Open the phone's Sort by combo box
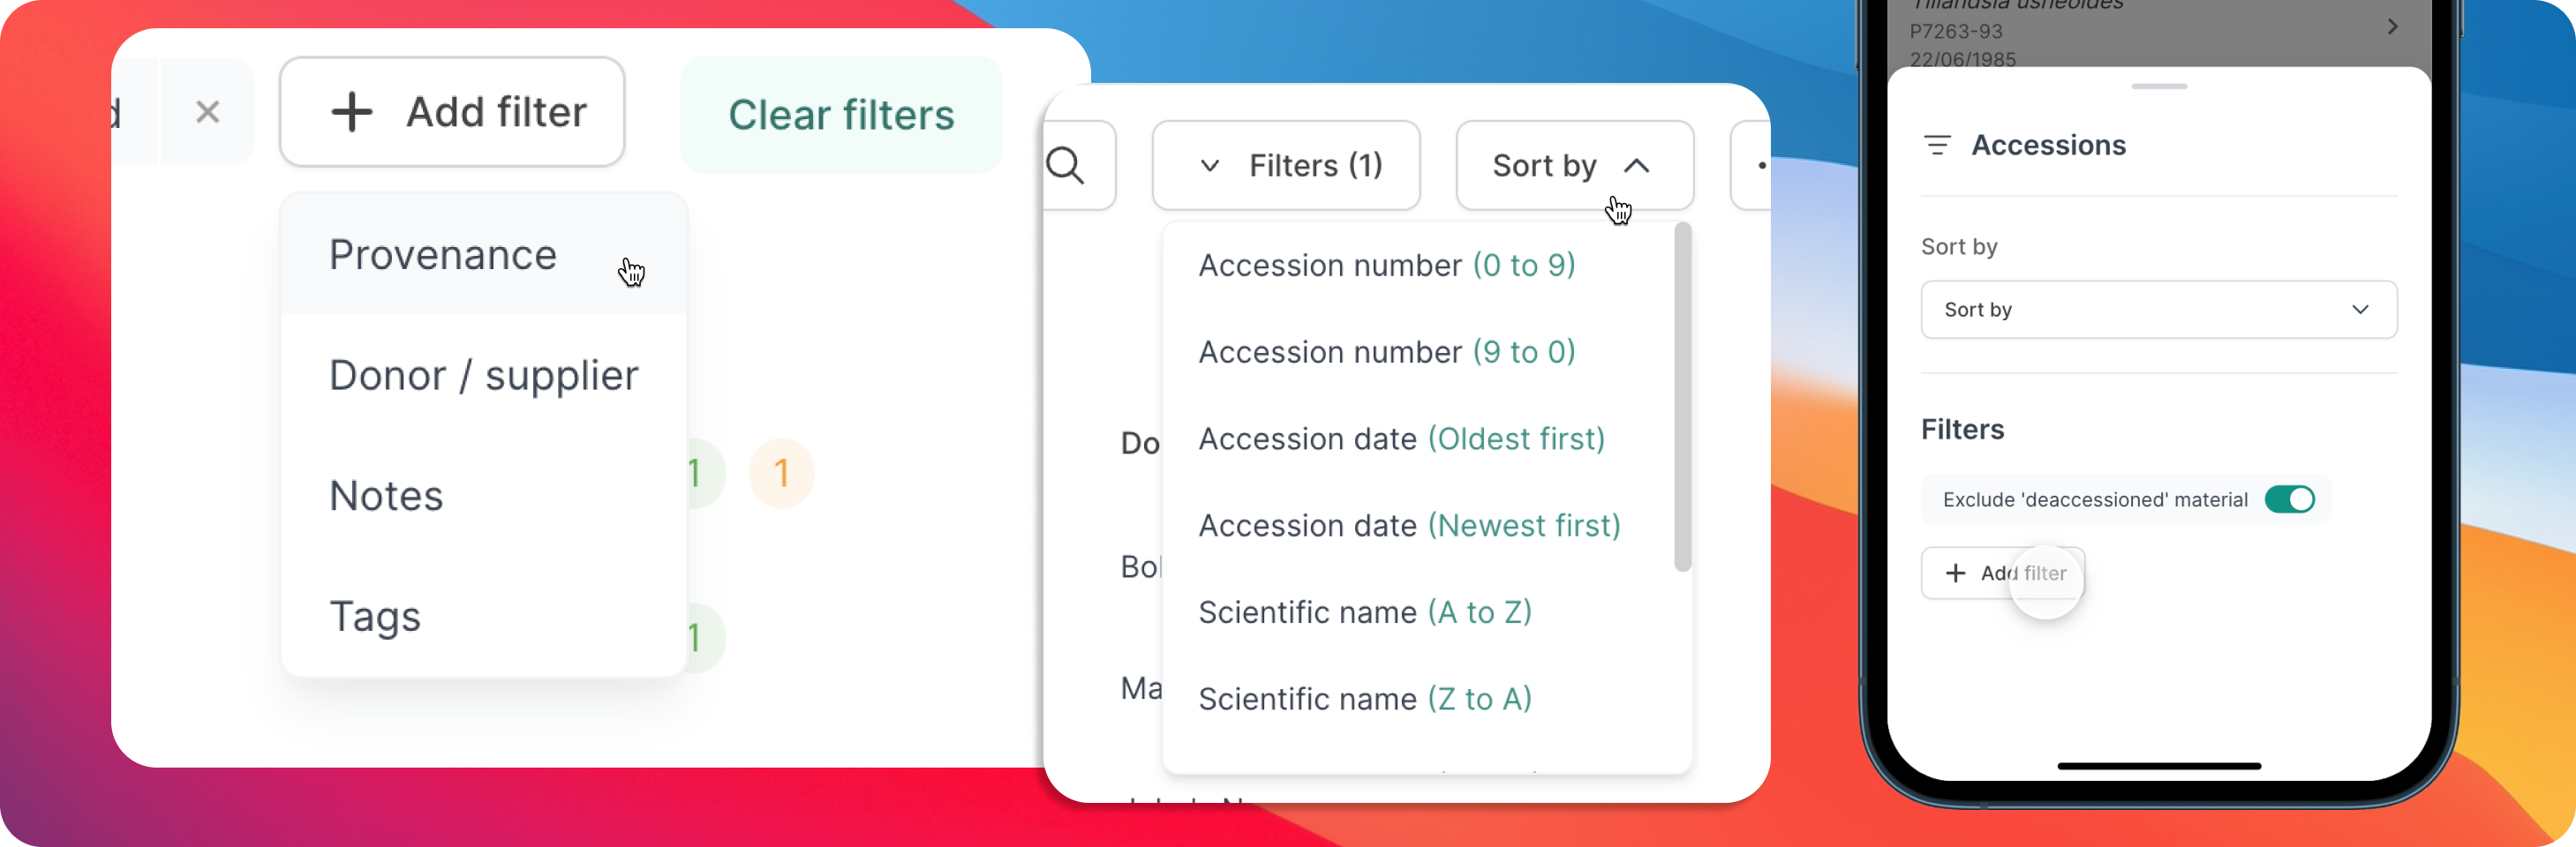The height and width of the screenshot is (847, 2576). [x=2158, y=310]
